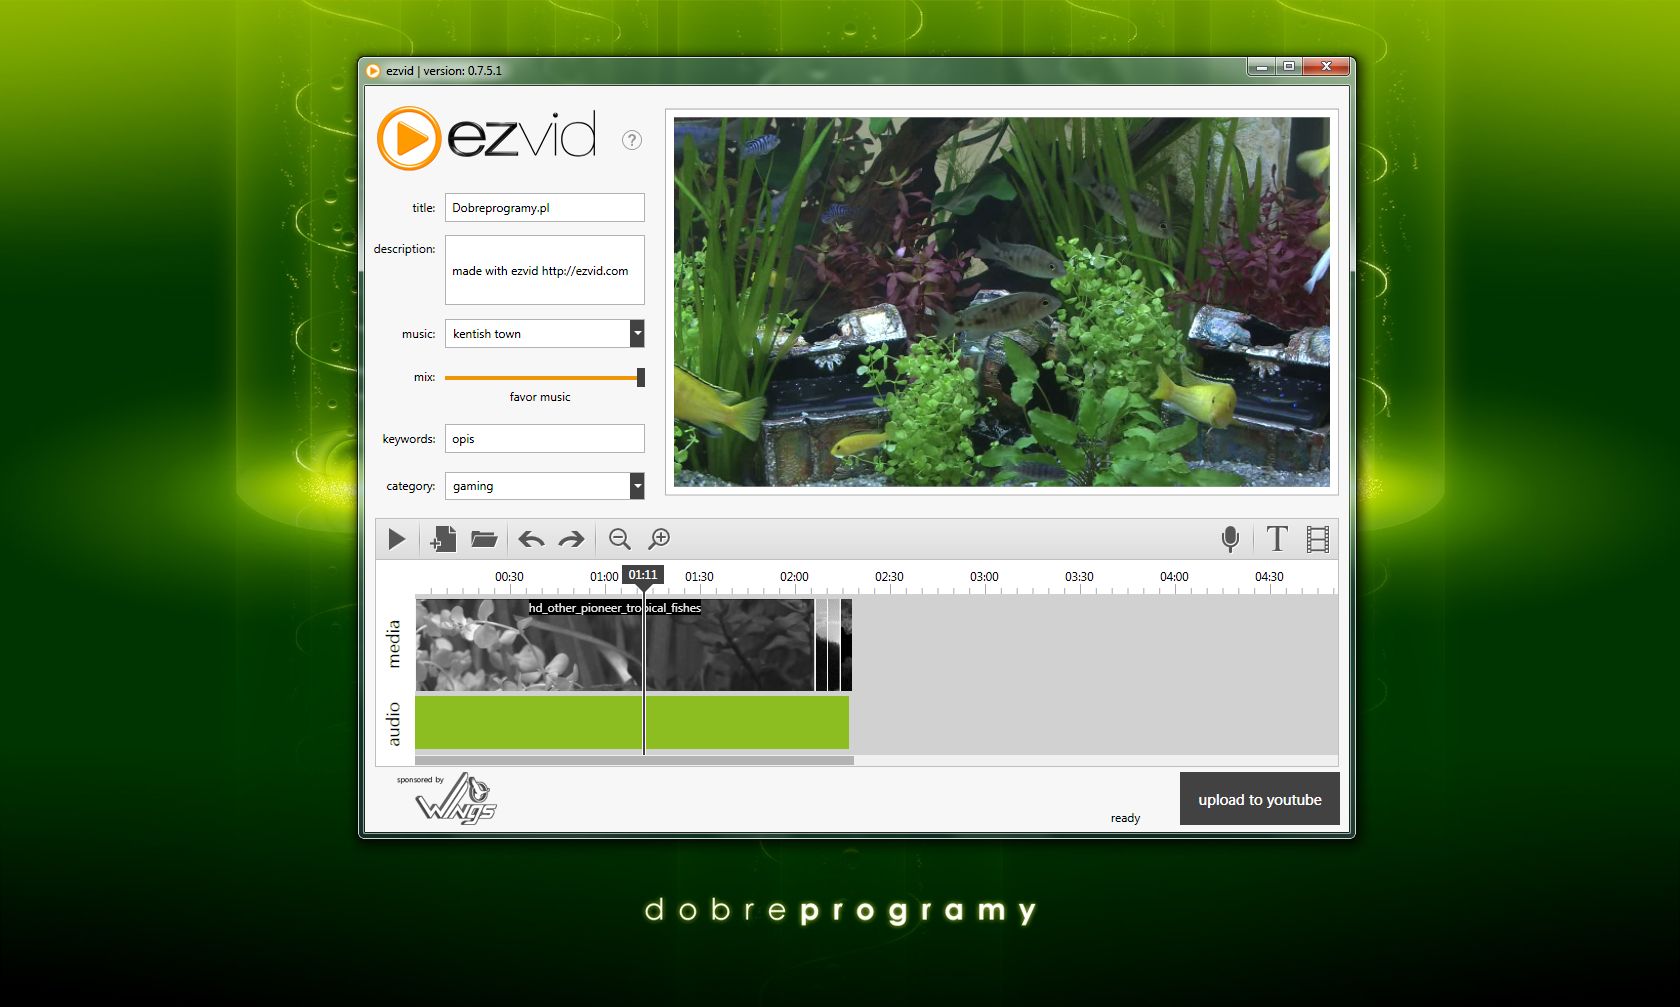The height and width of the screenshot is (1007, 1680).
Task: Click the 03:30 mark on timeline ruler
Action: [x=1079, y=577]
